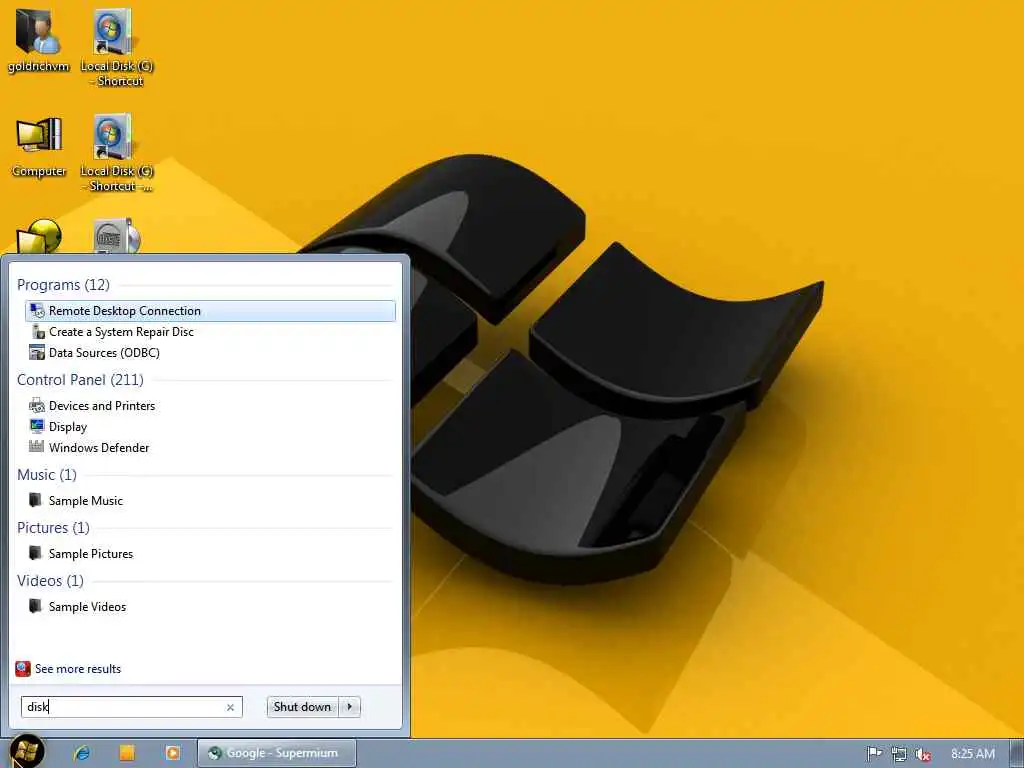Screen dimensions: 1024x768
Task: Launch Internet Explorer from taskbar
Action: coord(82,753)
